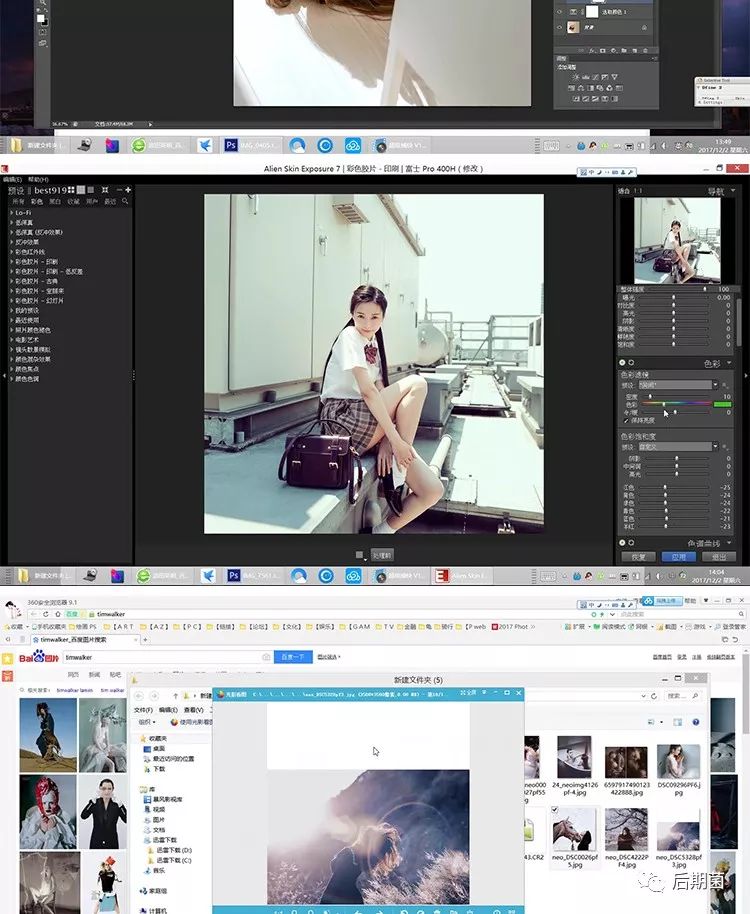The height and width of the screenshot is (914, 750).
Task: Switch presets to large grid view in Exposure
Action: pos(71,190)
